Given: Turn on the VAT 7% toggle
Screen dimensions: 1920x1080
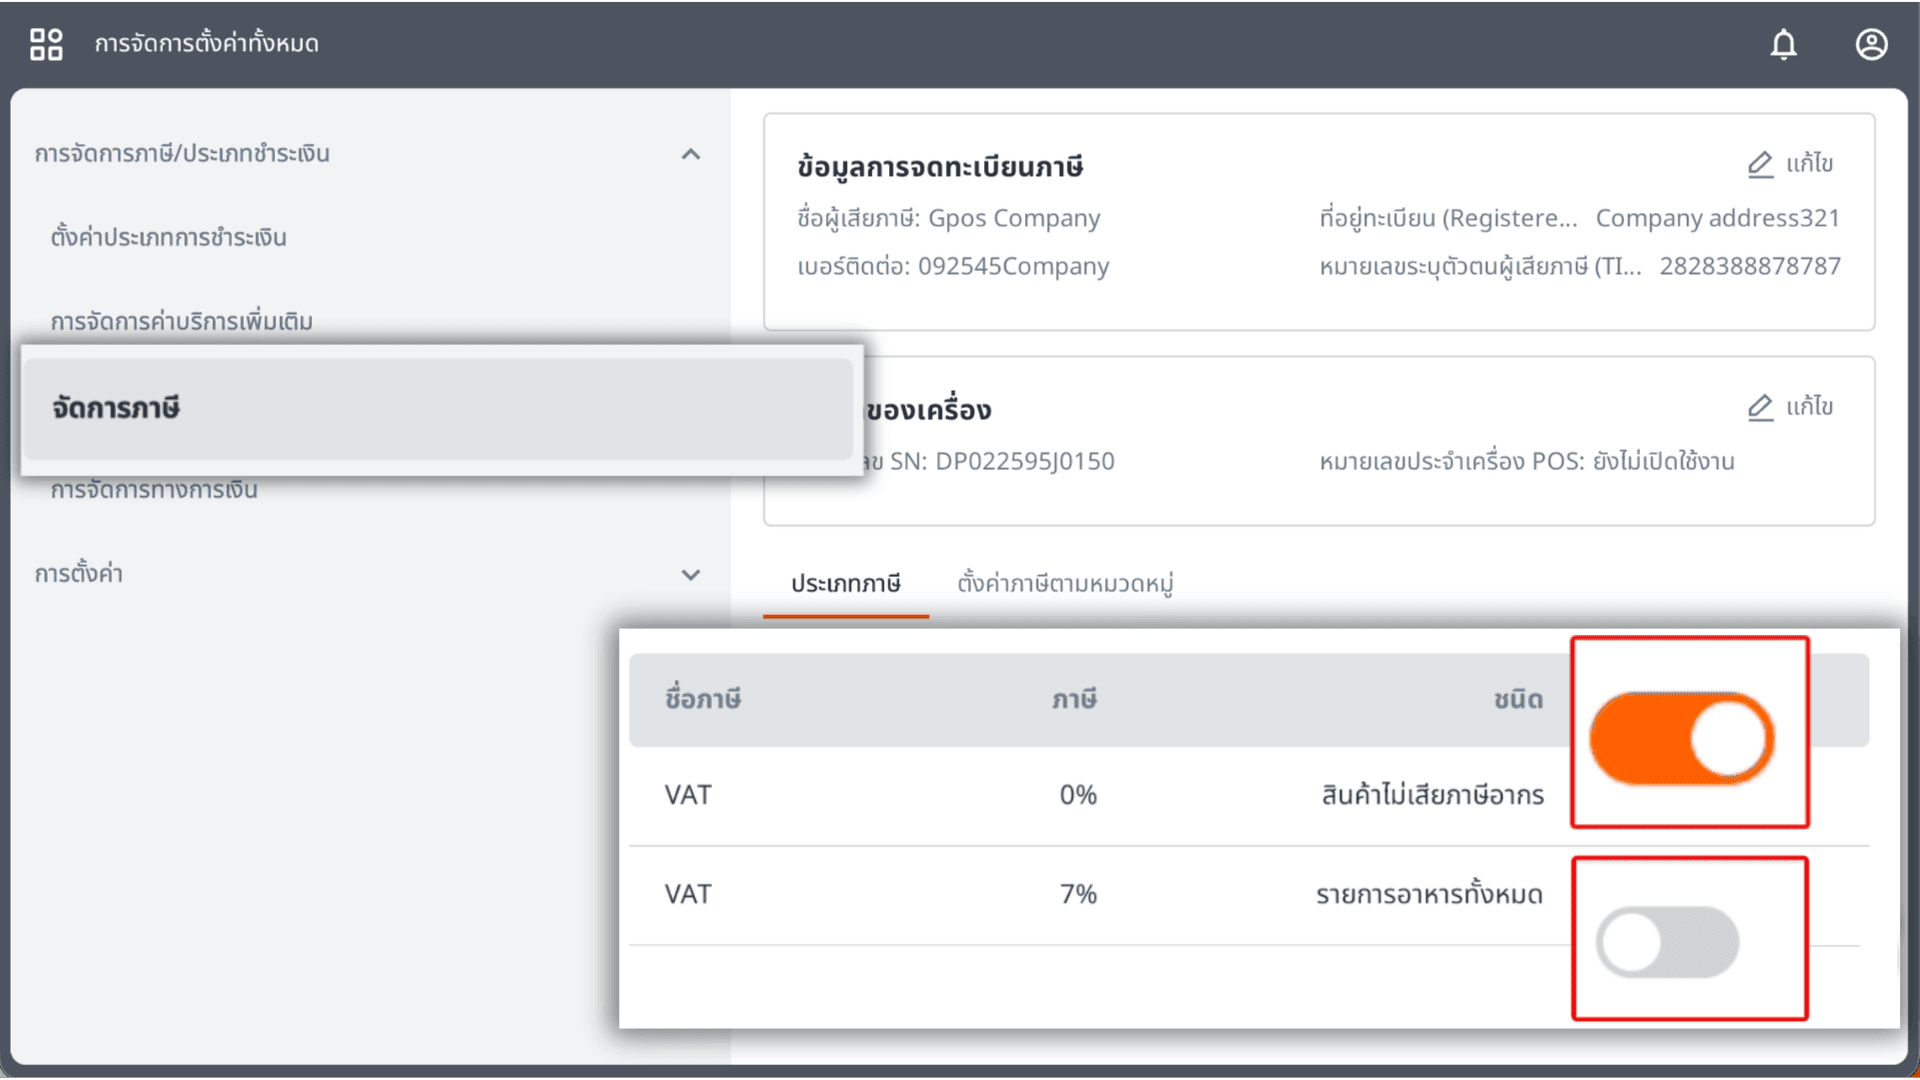Looking at the screenshot, I should 1667,942.
